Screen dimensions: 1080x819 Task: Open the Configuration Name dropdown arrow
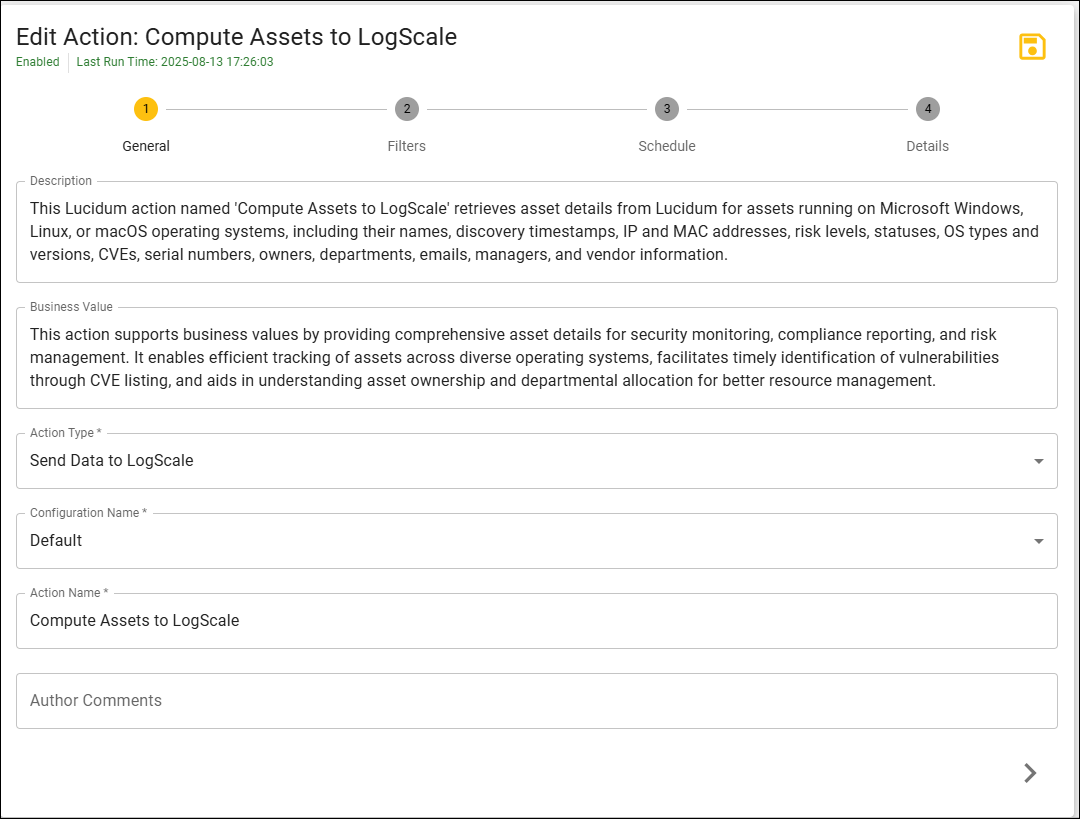1039,541
